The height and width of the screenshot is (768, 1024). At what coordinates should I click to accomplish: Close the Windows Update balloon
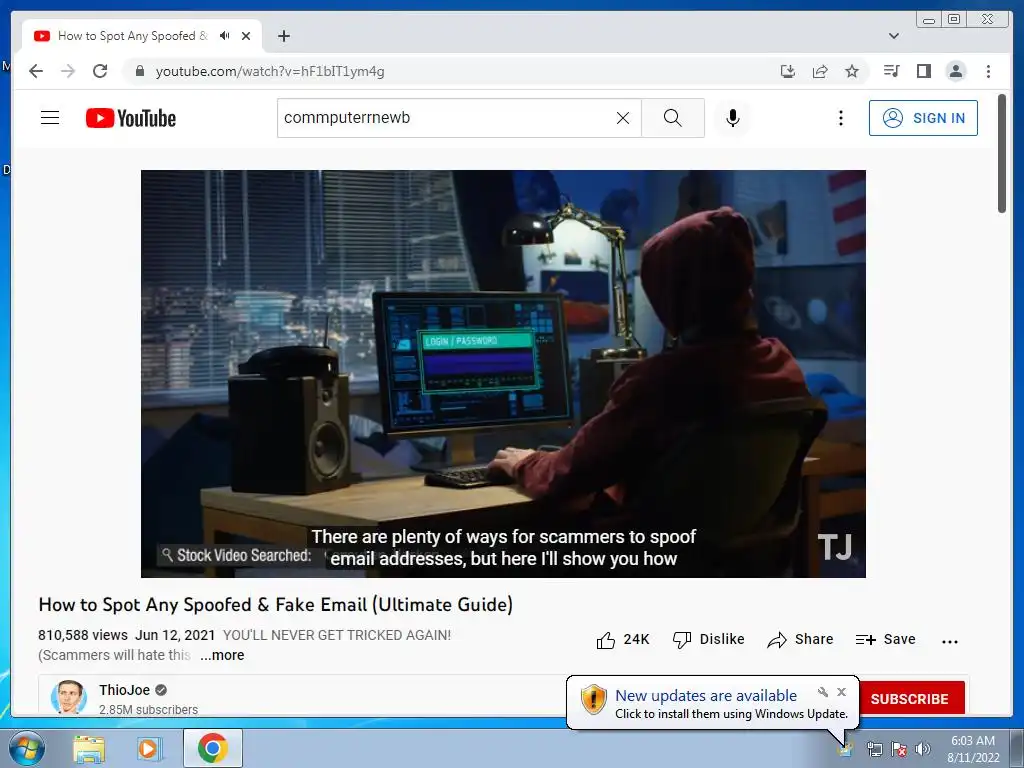point(842,692)
